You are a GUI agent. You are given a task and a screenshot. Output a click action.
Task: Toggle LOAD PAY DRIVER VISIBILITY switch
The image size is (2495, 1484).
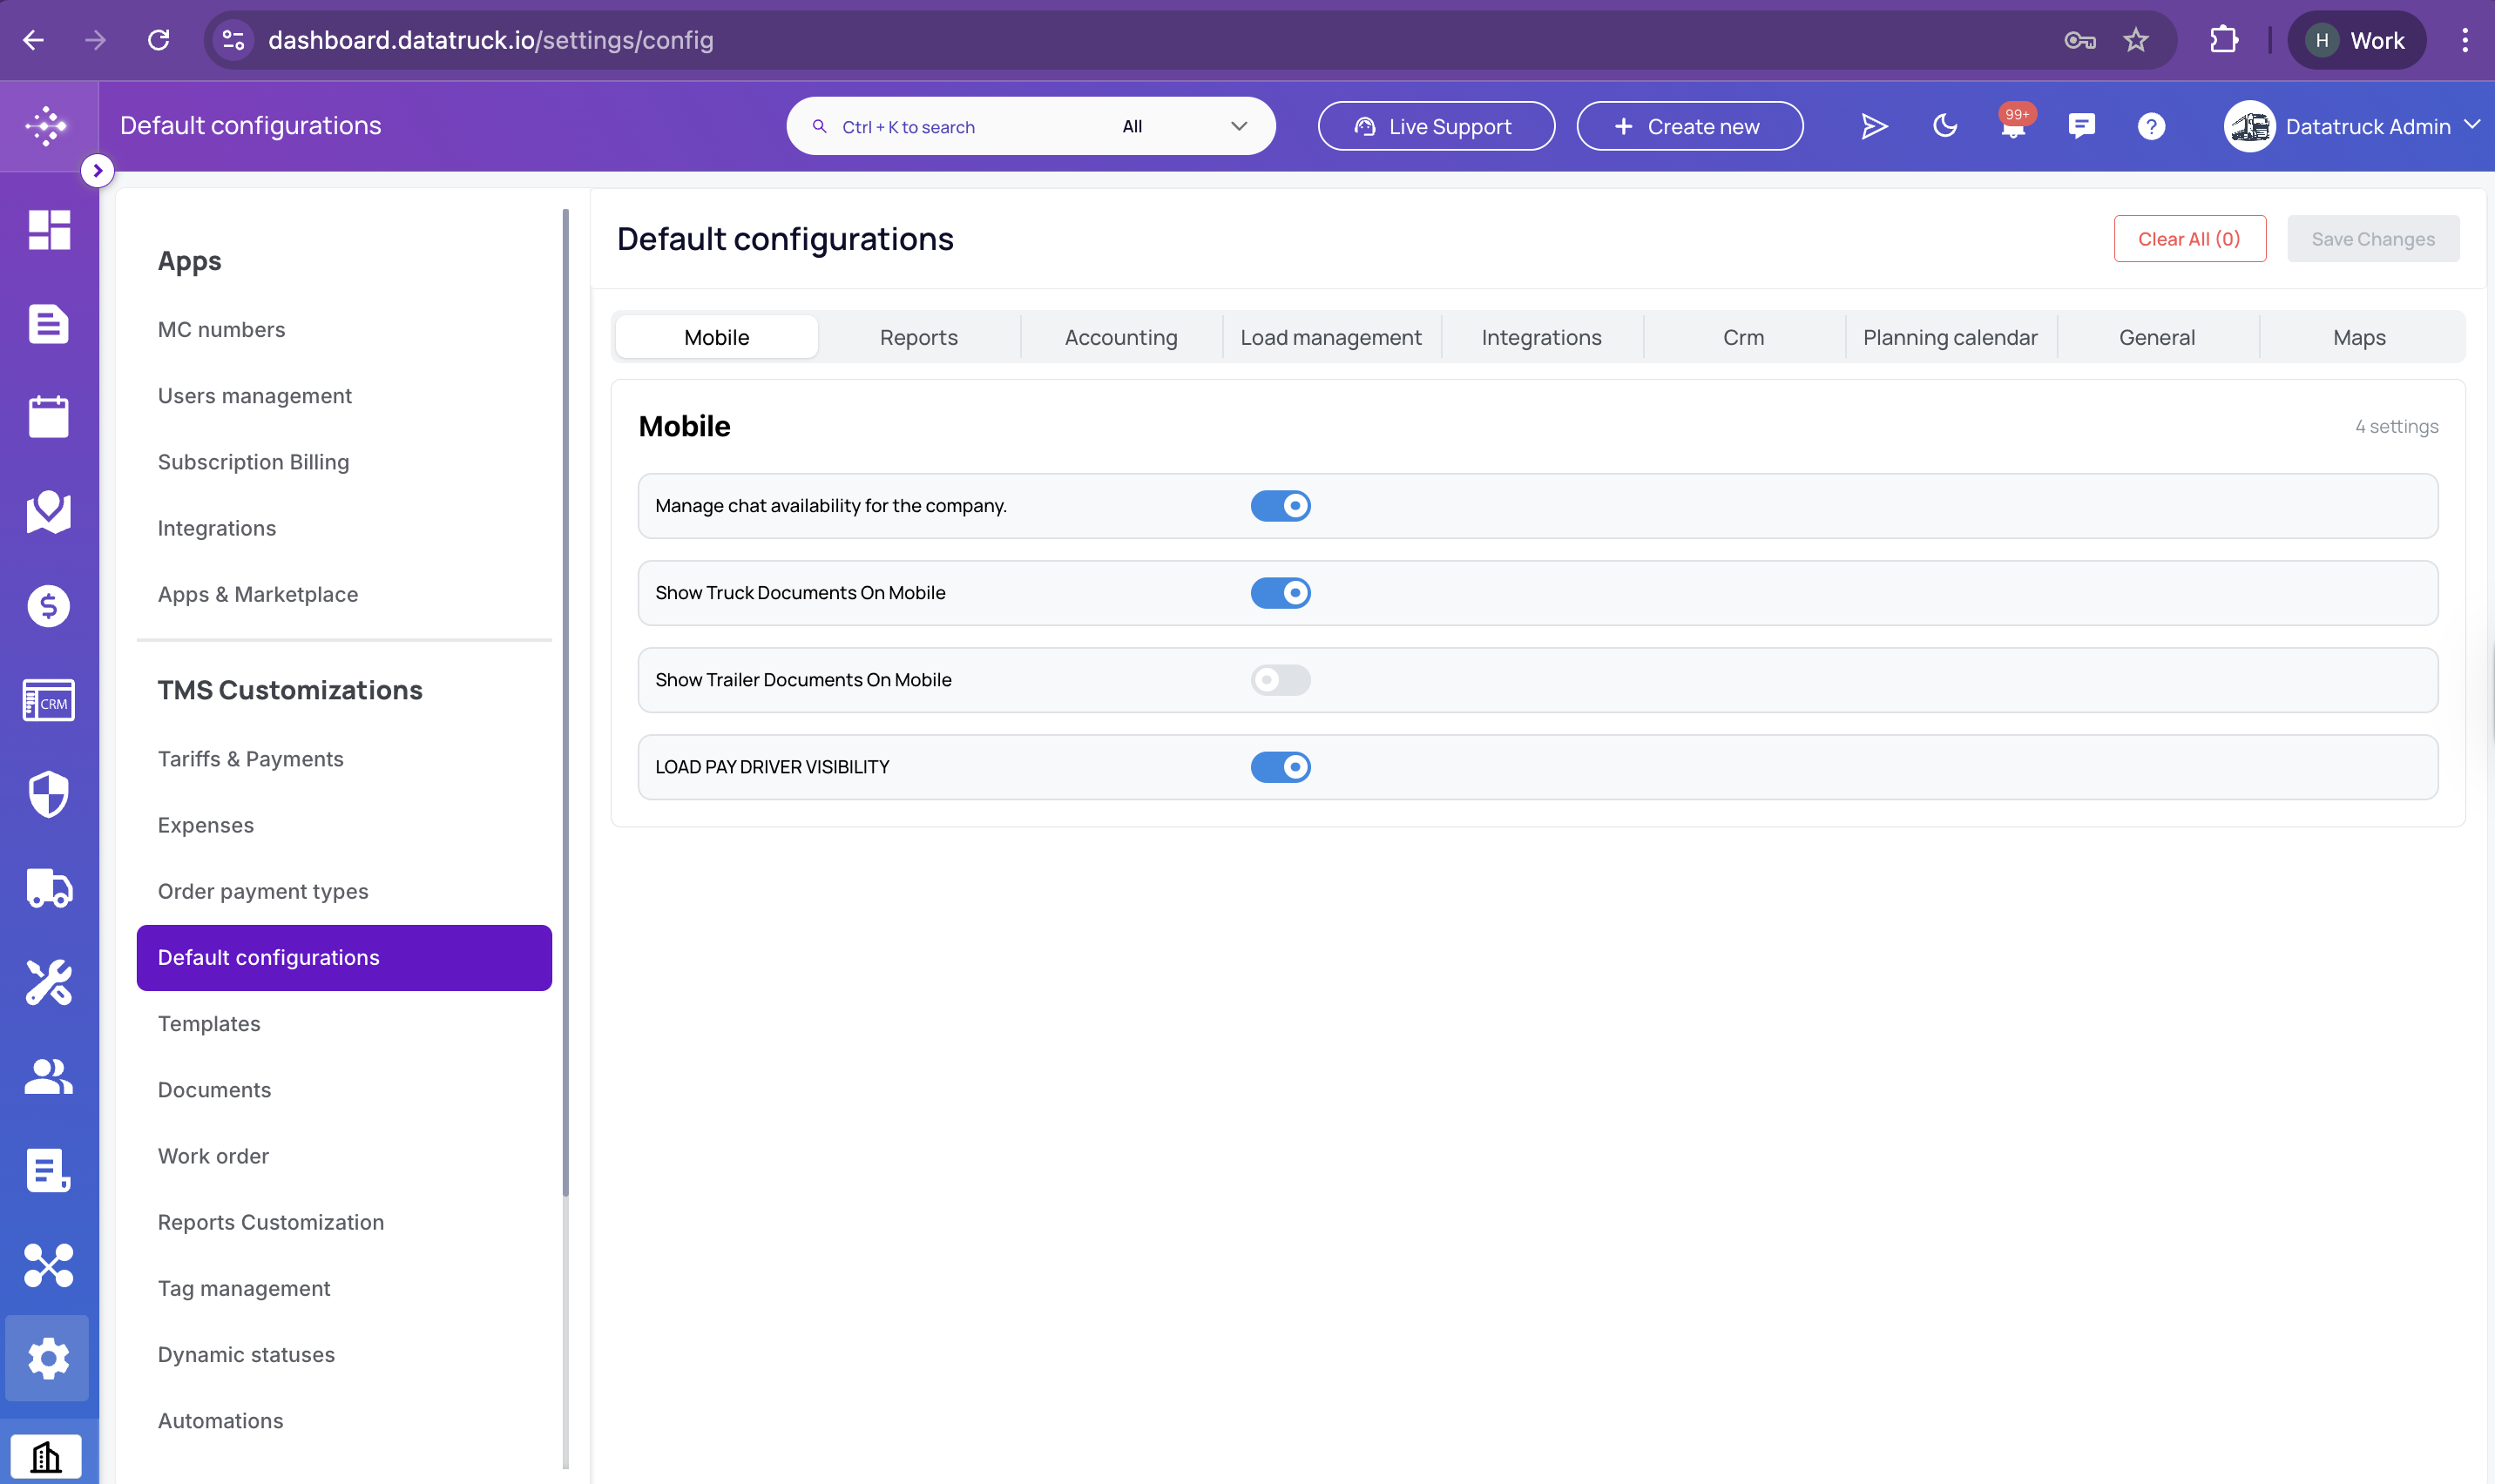(x=1280, y=767)
